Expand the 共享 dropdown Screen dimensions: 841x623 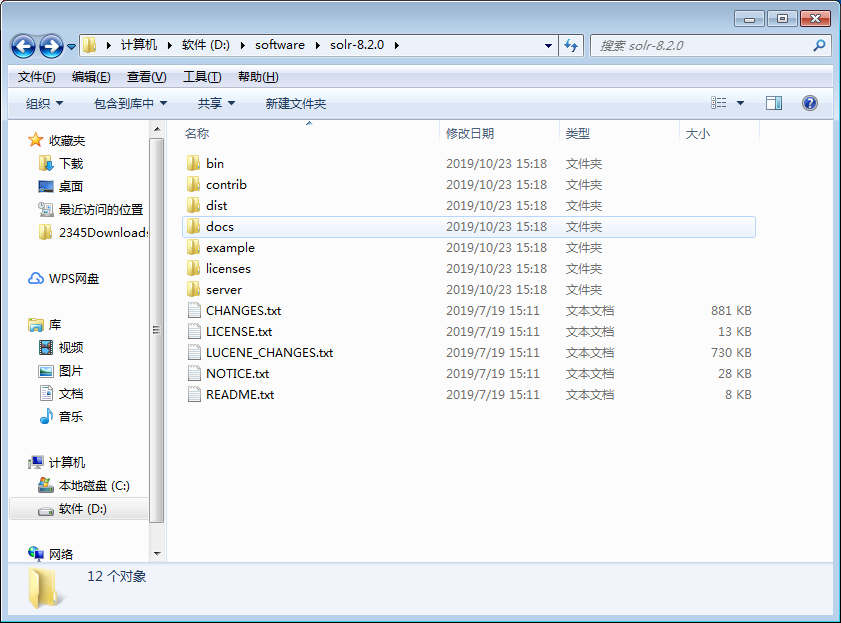click(x=216, y=103)
